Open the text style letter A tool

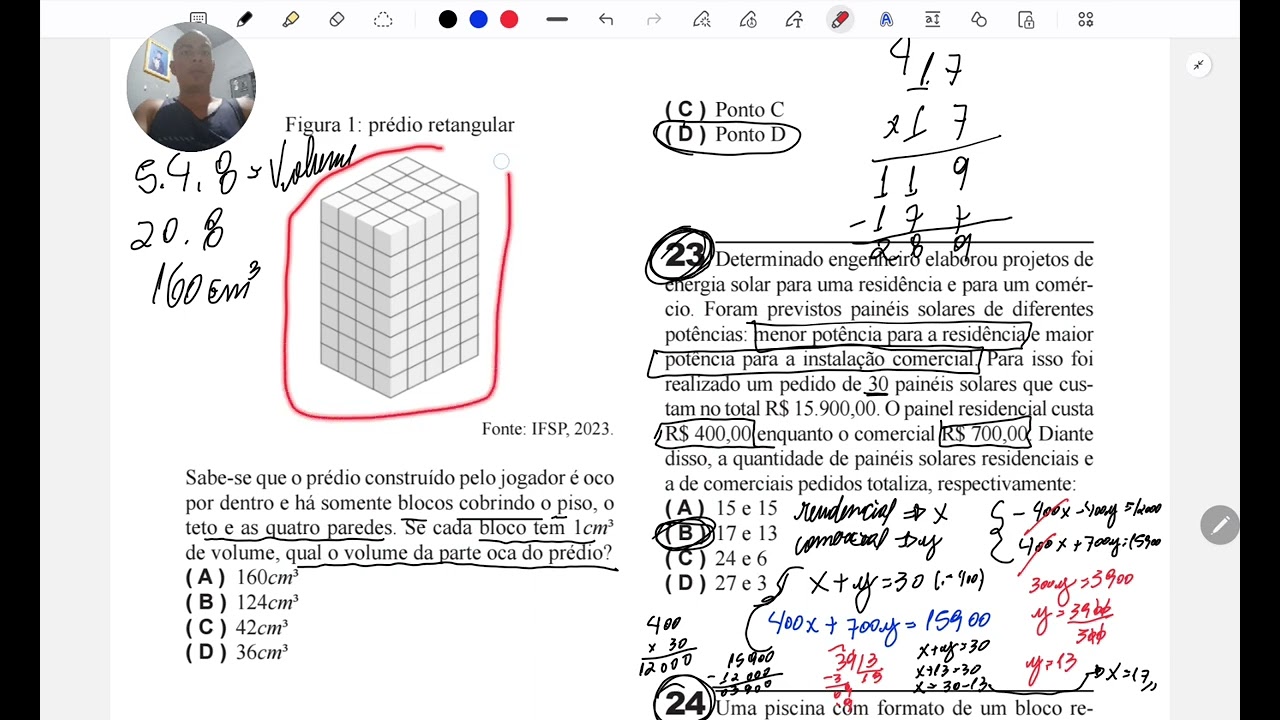[886, 19]
